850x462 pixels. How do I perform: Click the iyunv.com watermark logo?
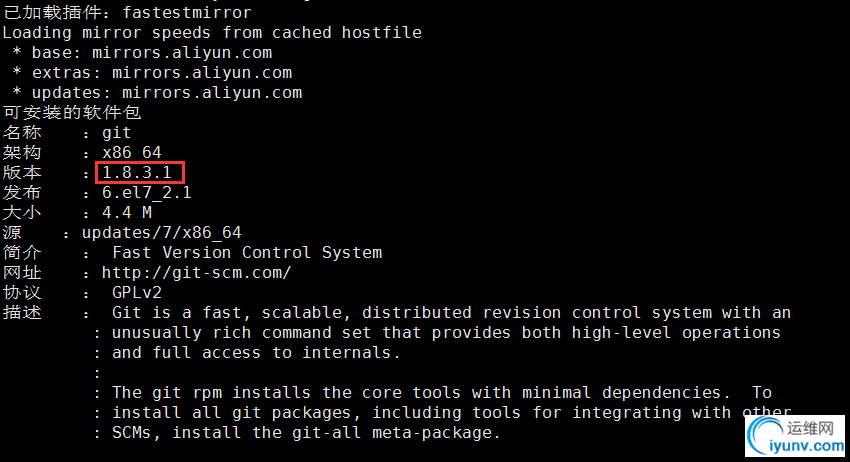pyautogui.click(x=795, y=436)
